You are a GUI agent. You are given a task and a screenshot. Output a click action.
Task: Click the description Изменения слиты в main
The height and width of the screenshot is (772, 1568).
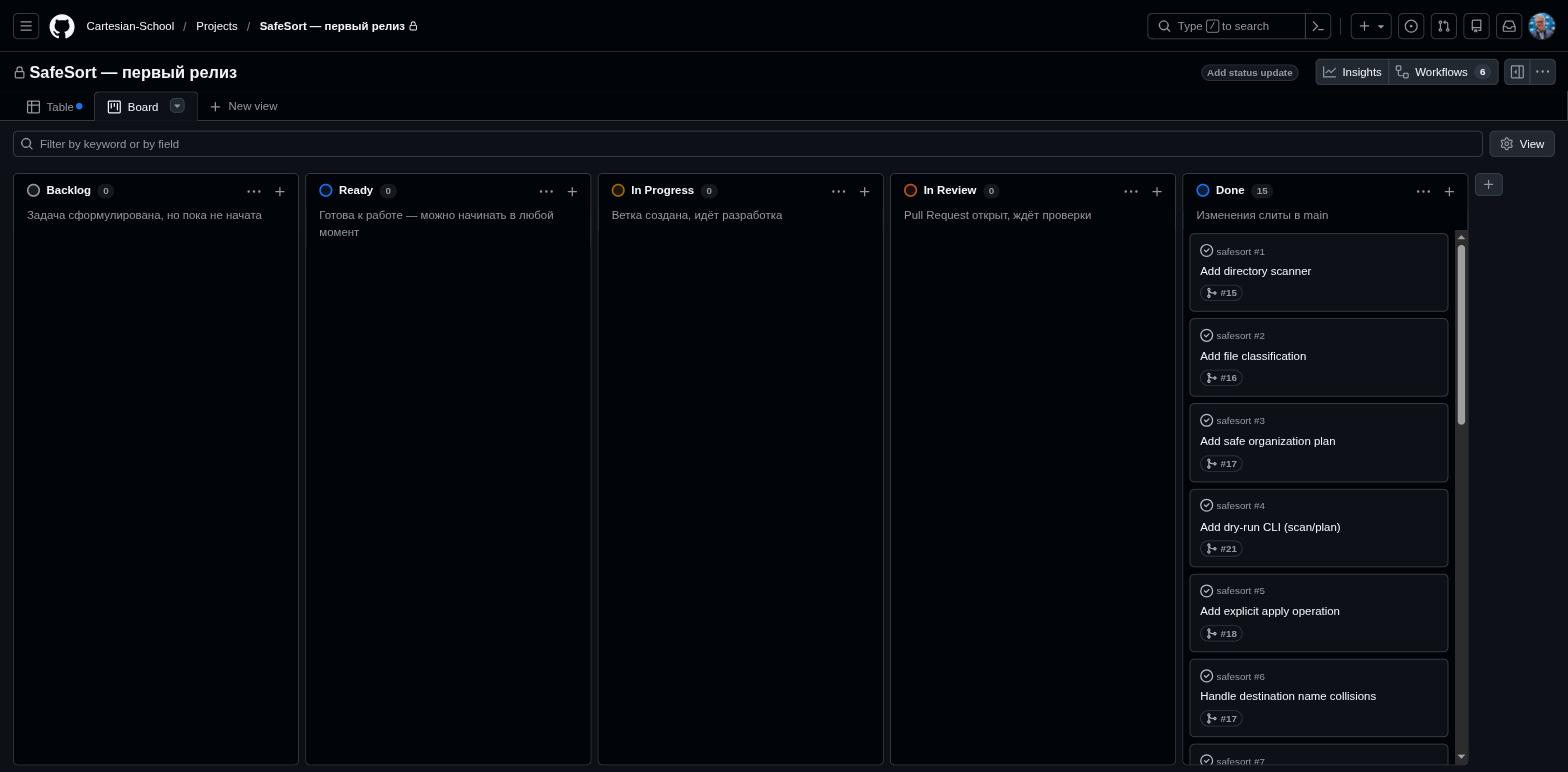tap(1262, 215)
